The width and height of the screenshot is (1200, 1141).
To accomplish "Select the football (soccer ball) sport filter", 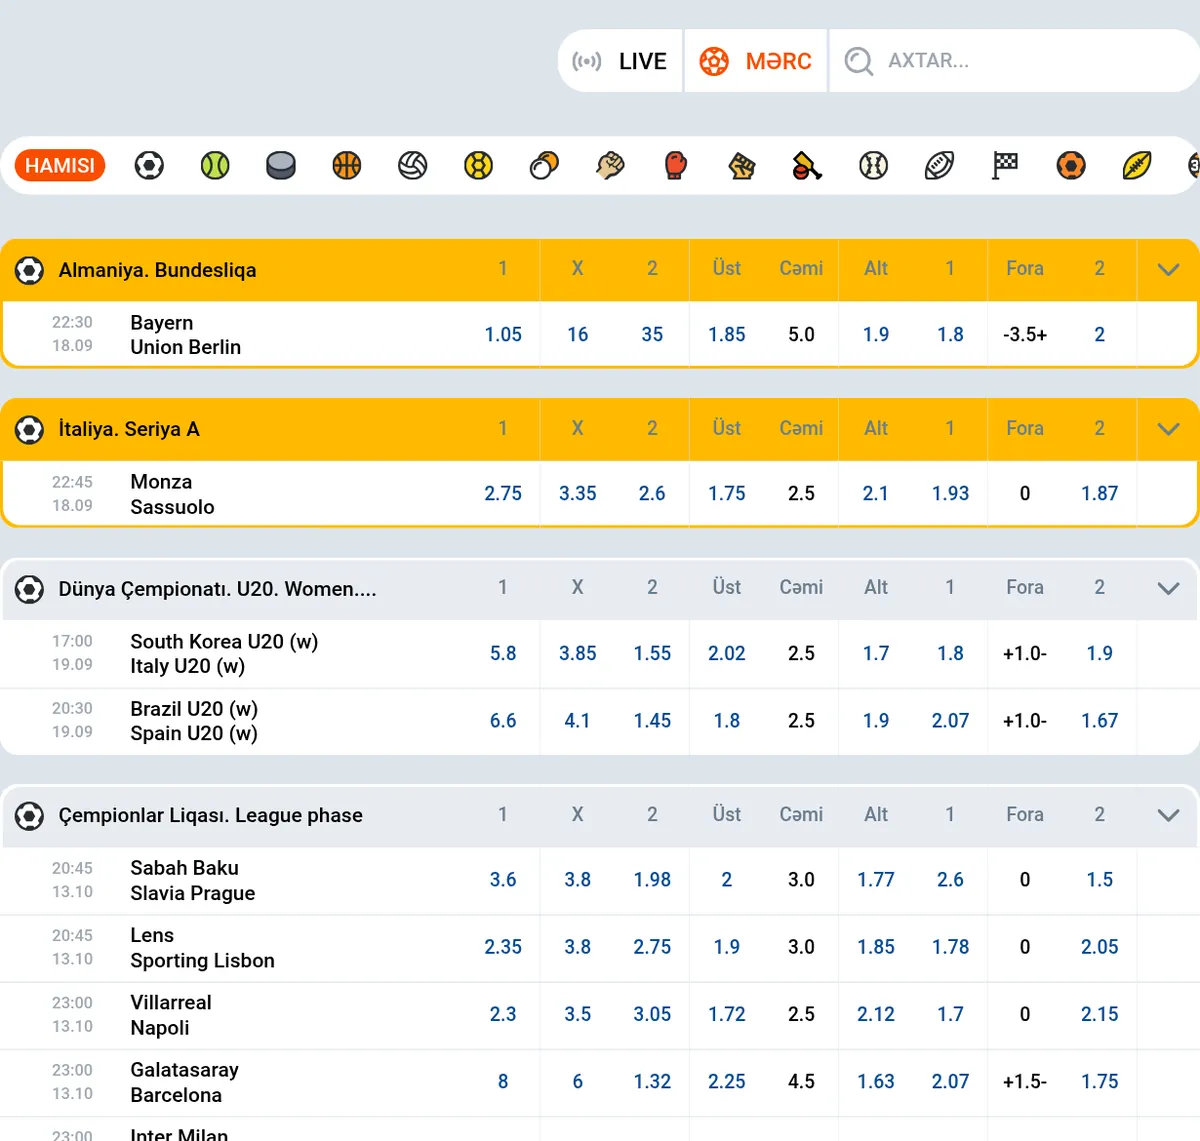I will pos(149,165).
